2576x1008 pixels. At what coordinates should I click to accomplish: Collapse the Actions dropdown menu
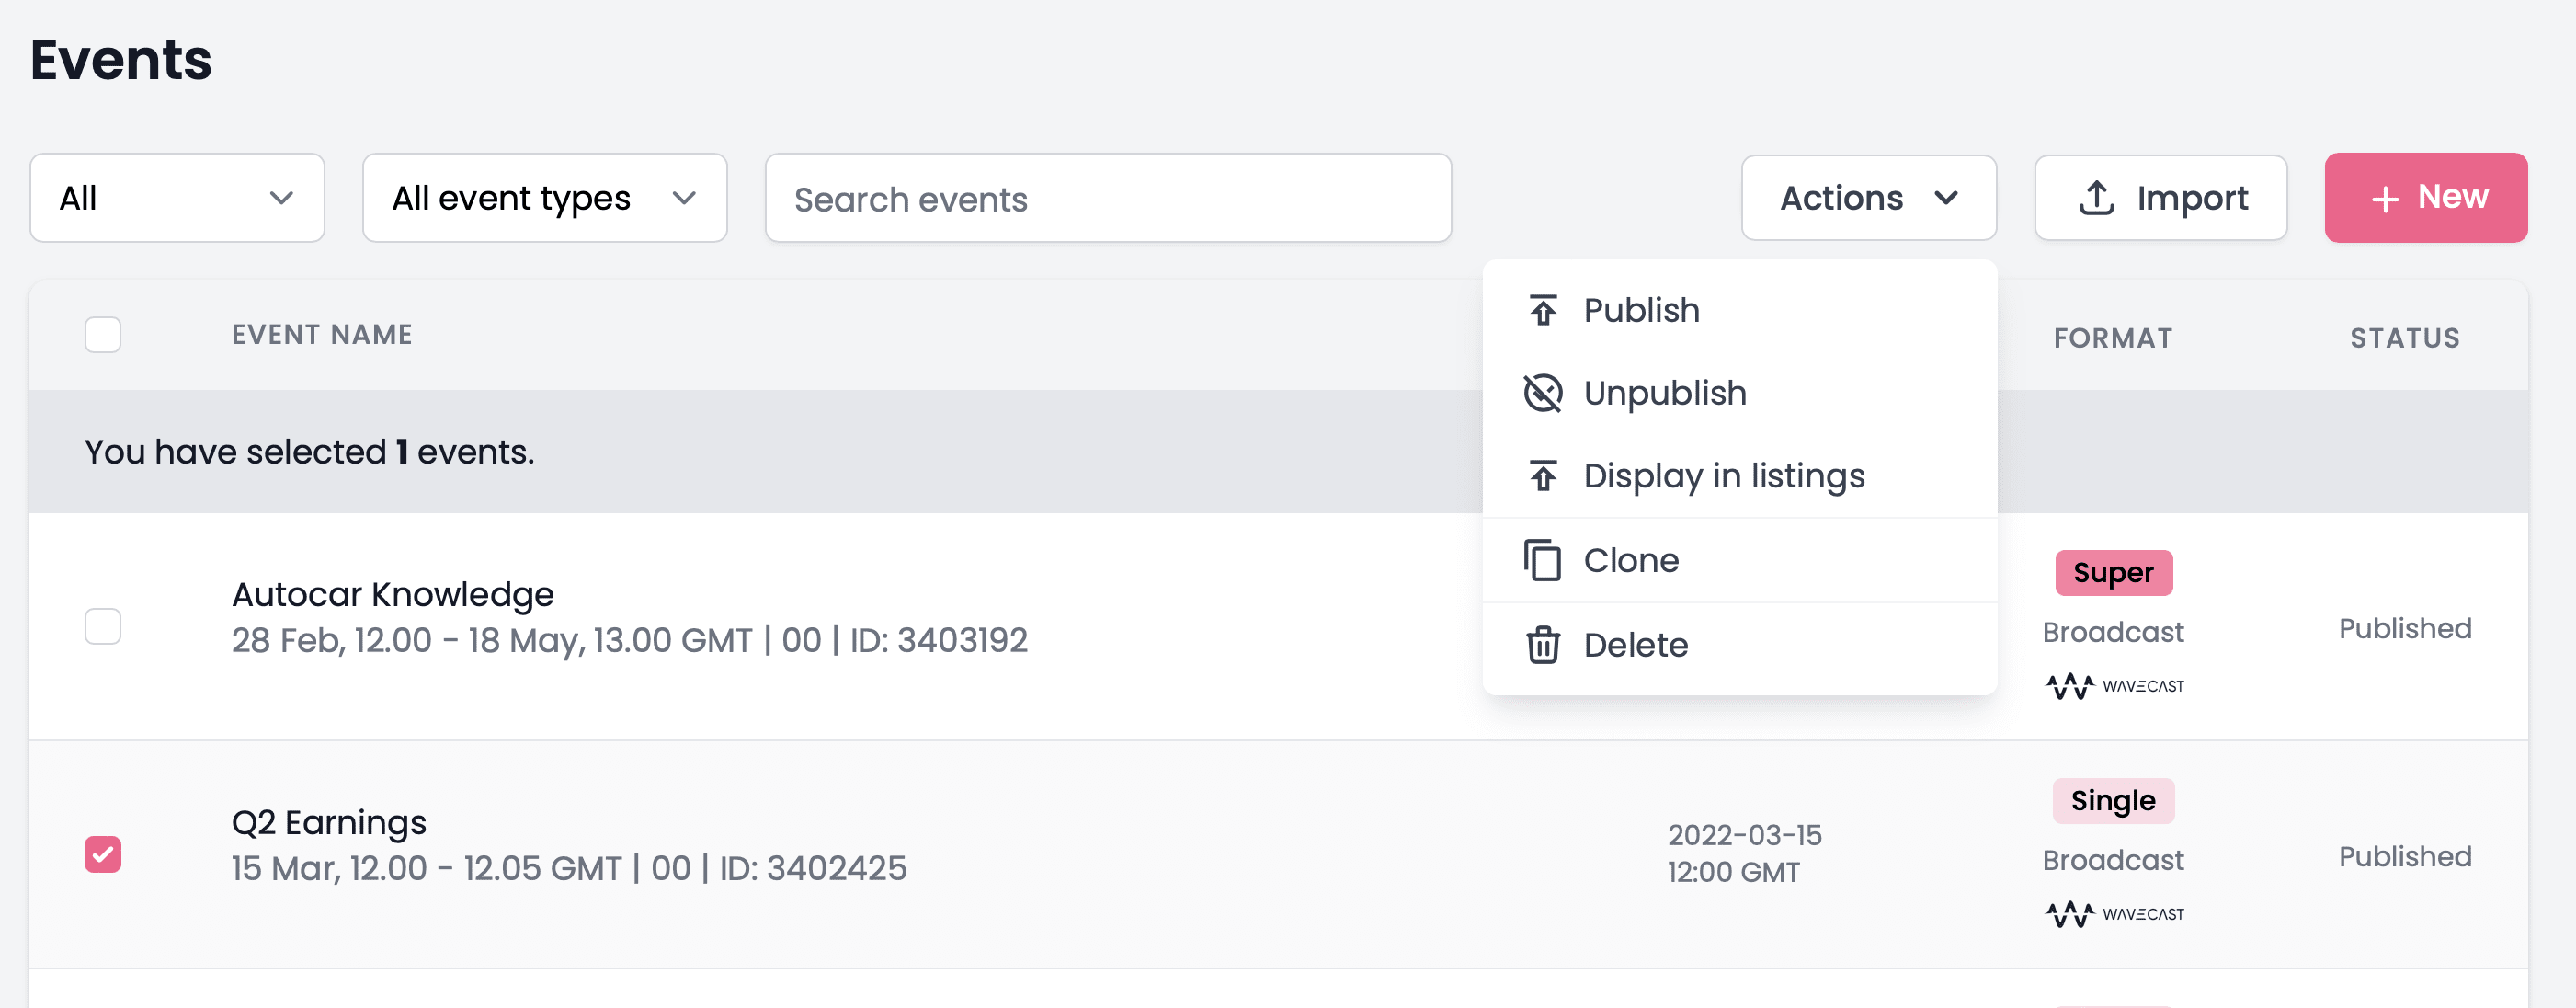[x=1868, y=198]
